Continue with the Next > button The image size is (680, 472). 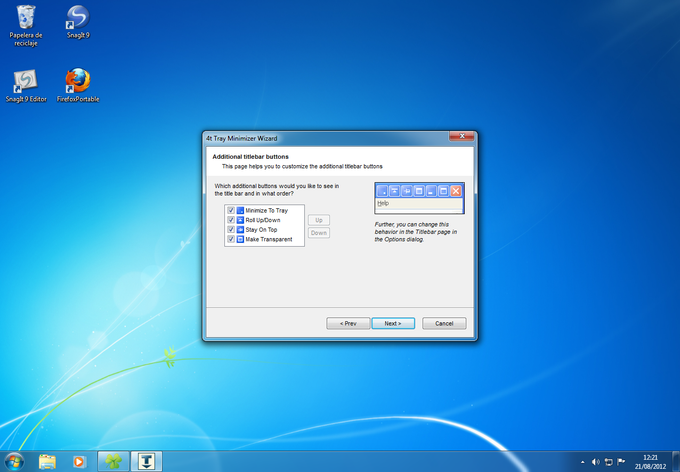click(x=393, y=324)
